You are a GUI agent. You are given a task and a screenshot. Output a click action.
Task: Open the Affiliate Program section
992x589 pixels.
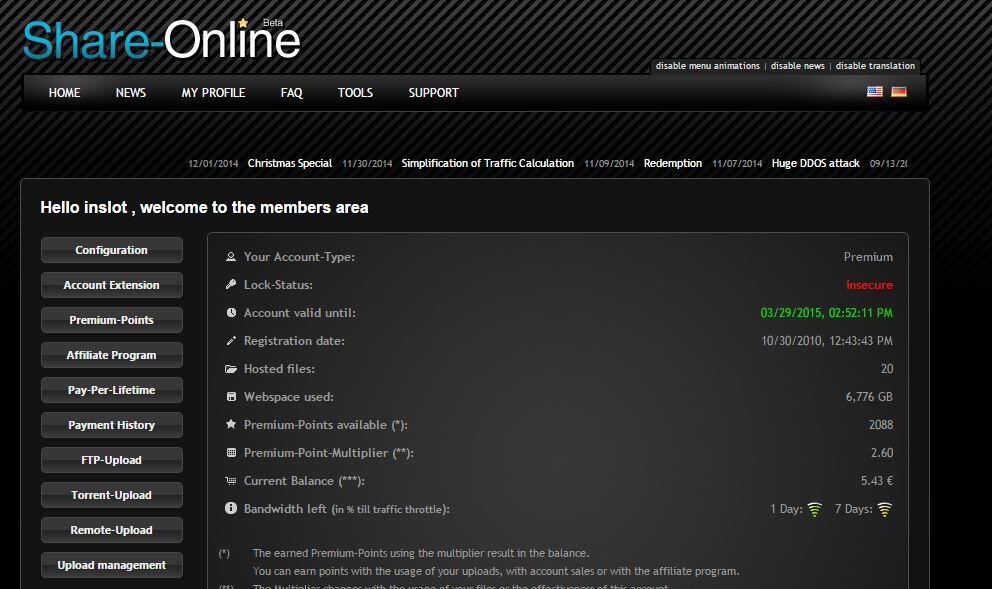(x=111, y=355)
